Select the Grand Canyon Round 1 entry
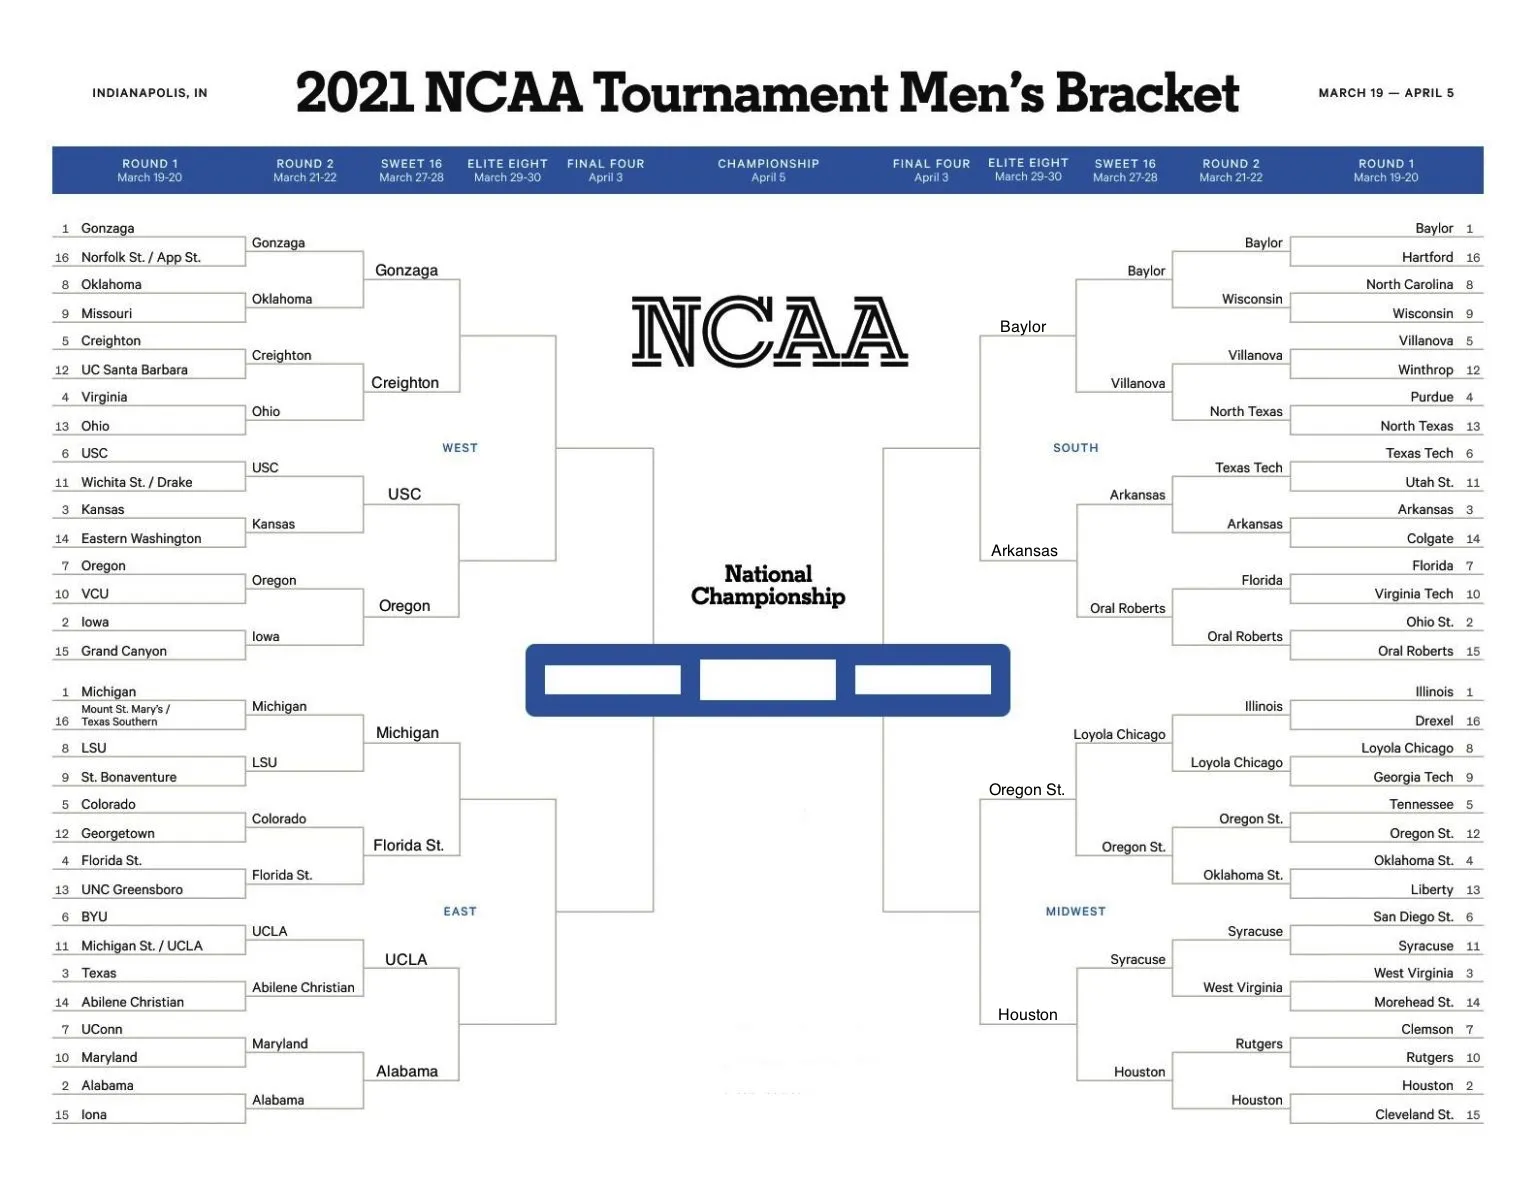1536x1187 pixels. (x=124, y=651)
